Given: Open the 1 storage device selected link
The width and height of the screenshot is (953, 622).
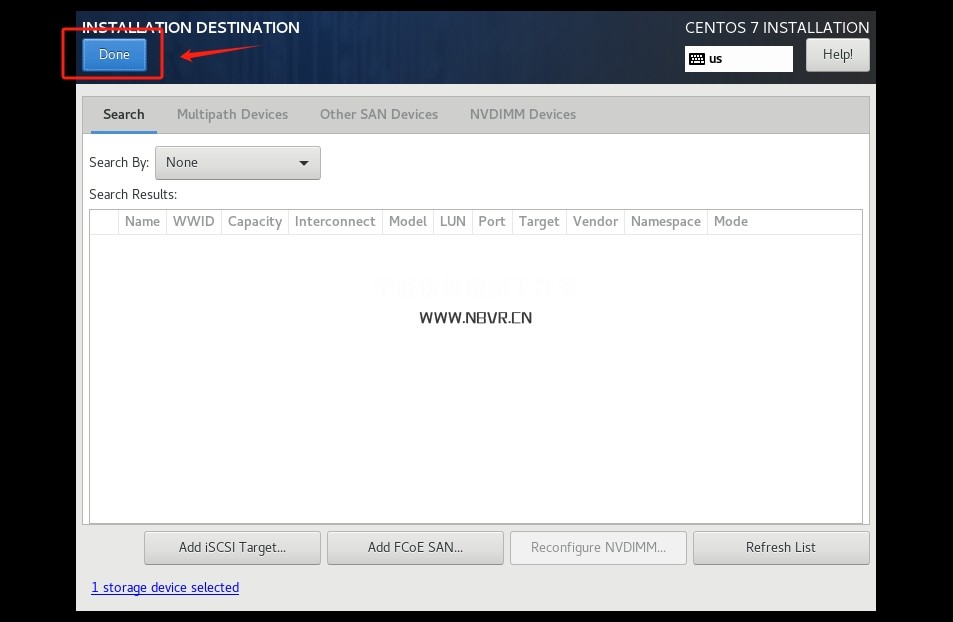Looking at the screenshot, I should click(x=165, y=587).
